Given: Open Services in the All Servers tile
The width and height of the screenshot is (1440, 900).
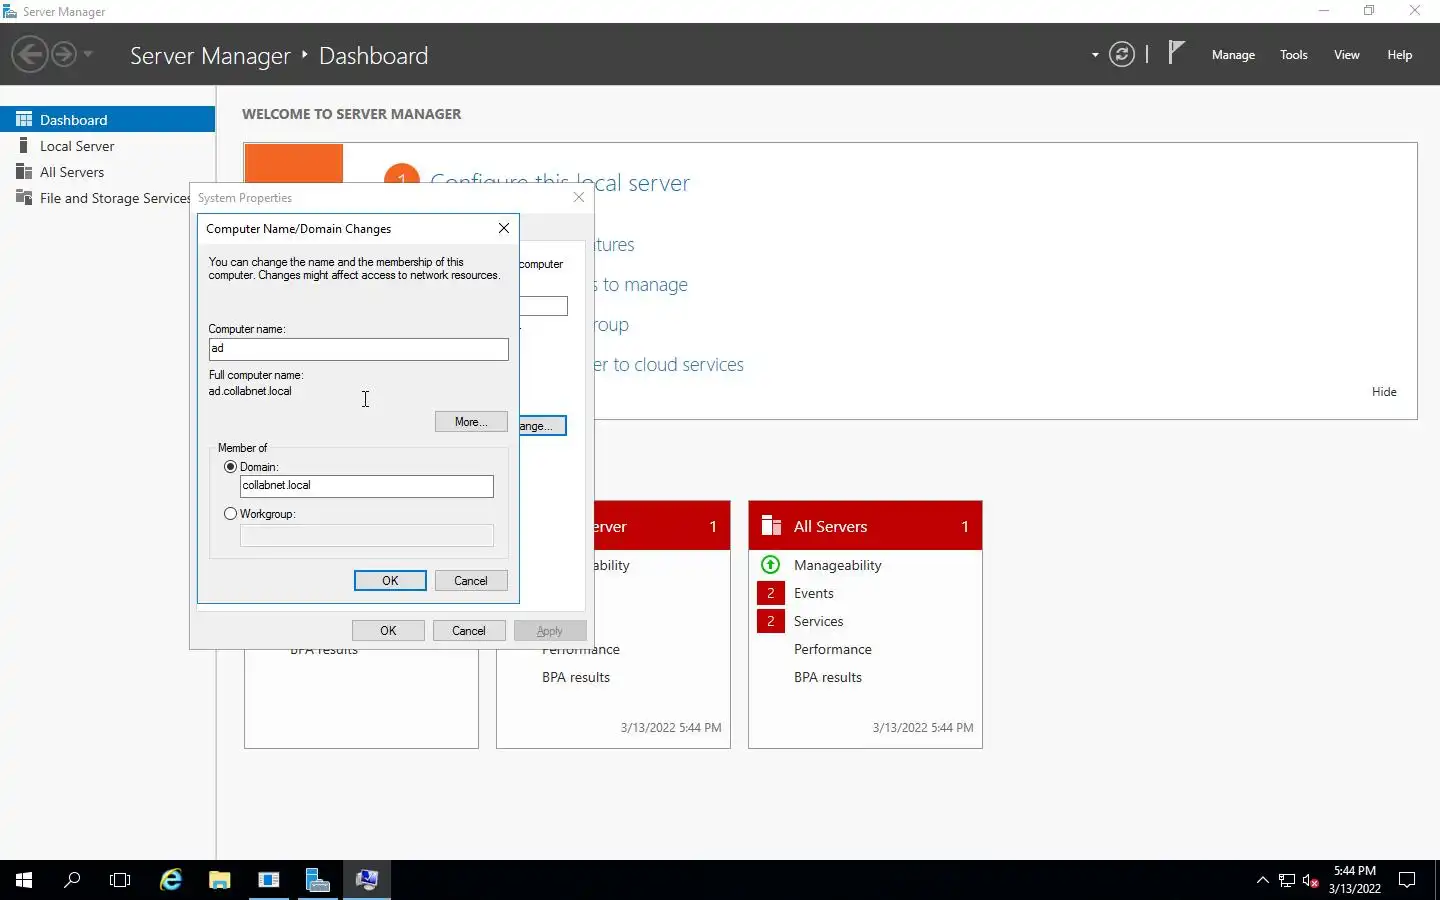Looking at the screenshot, I should tap(819, 621).
